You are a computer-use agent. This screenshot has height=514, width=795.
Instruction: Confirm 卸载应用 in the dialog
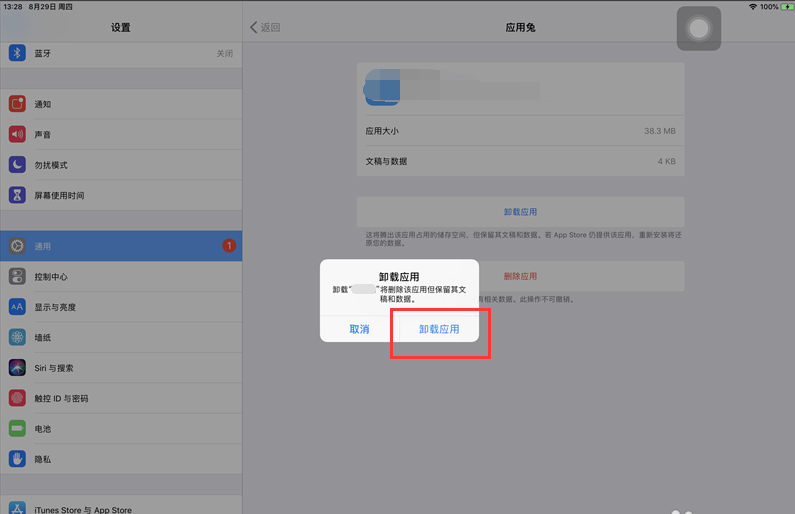pos(439,329)
